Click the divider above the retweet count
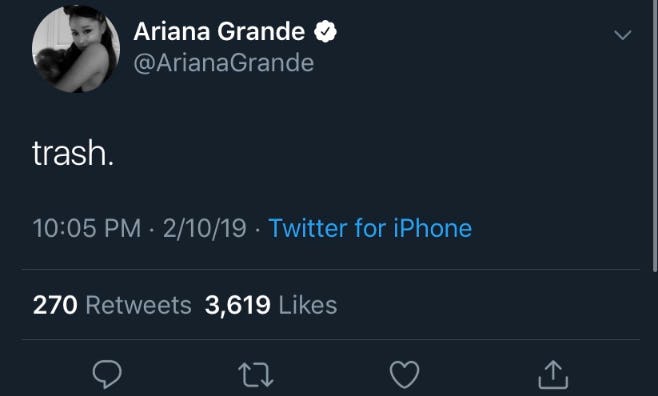Screen dimensions: 658x396 331,269
